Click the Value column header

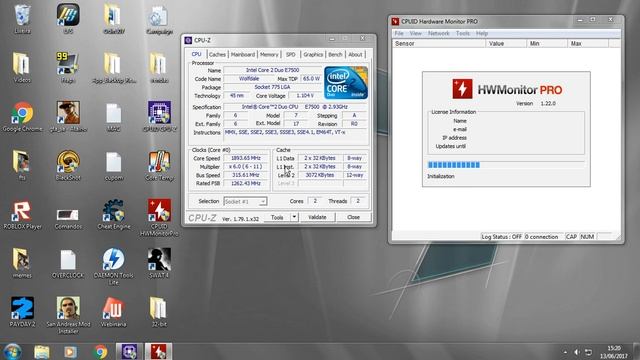[506, 43]
